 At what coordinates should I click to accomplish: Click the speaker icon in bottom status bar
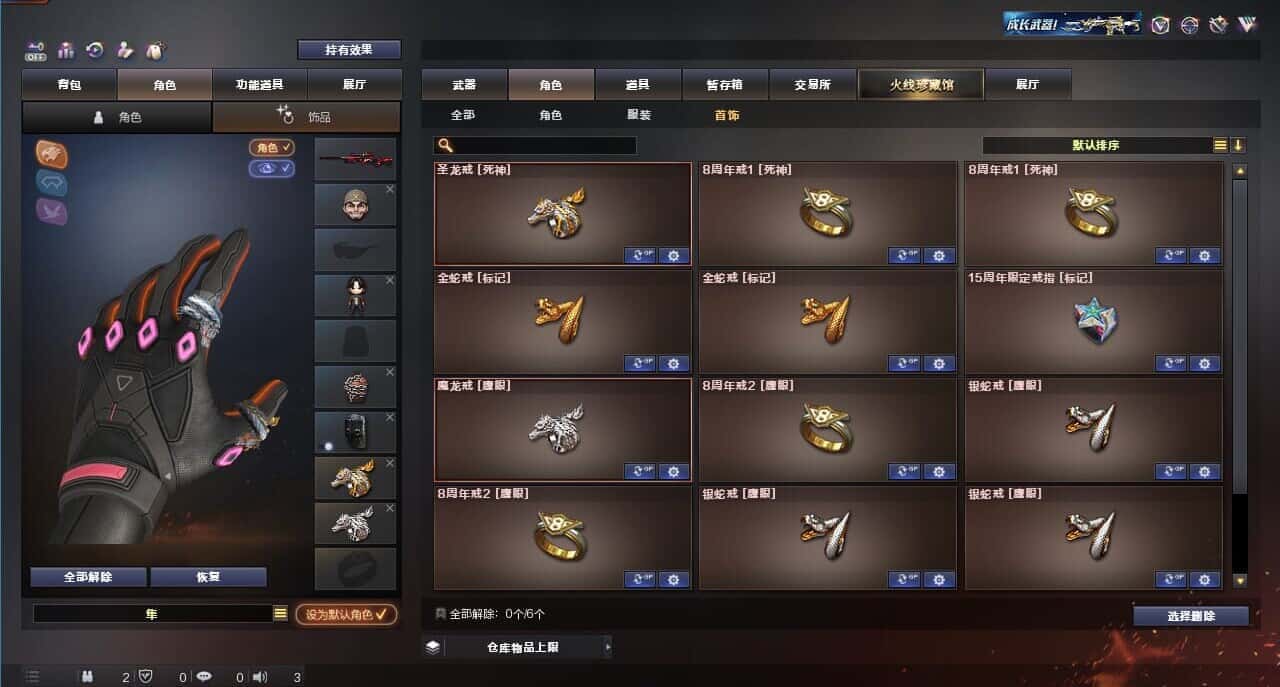point(260,677)
